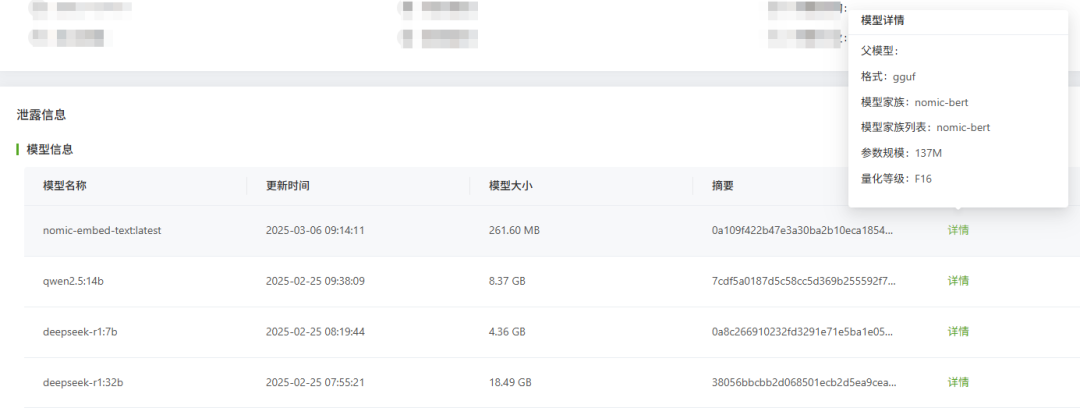
Task: Click digest starting with 7cdf5a0187d5c58
Action: 804,281
